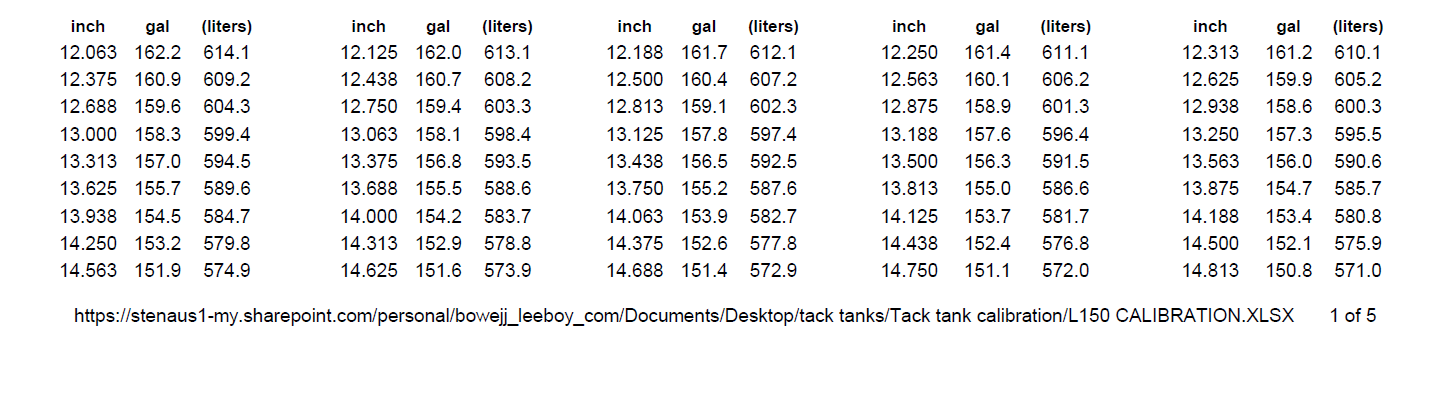
Task: Select the 13.563 inch cell
Action: pyautogui.click(x=1210, y=161)
